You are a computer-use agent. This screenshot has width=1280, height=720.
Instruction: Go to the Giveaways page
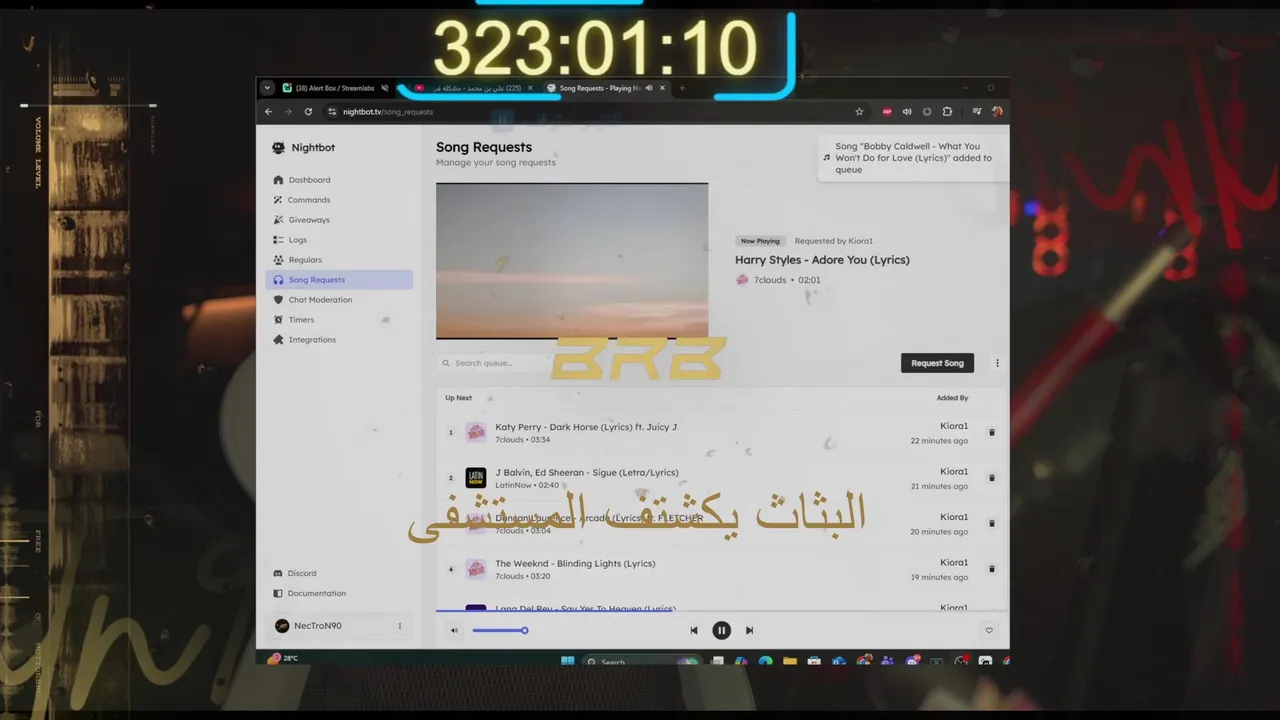(x=339, y=220)
